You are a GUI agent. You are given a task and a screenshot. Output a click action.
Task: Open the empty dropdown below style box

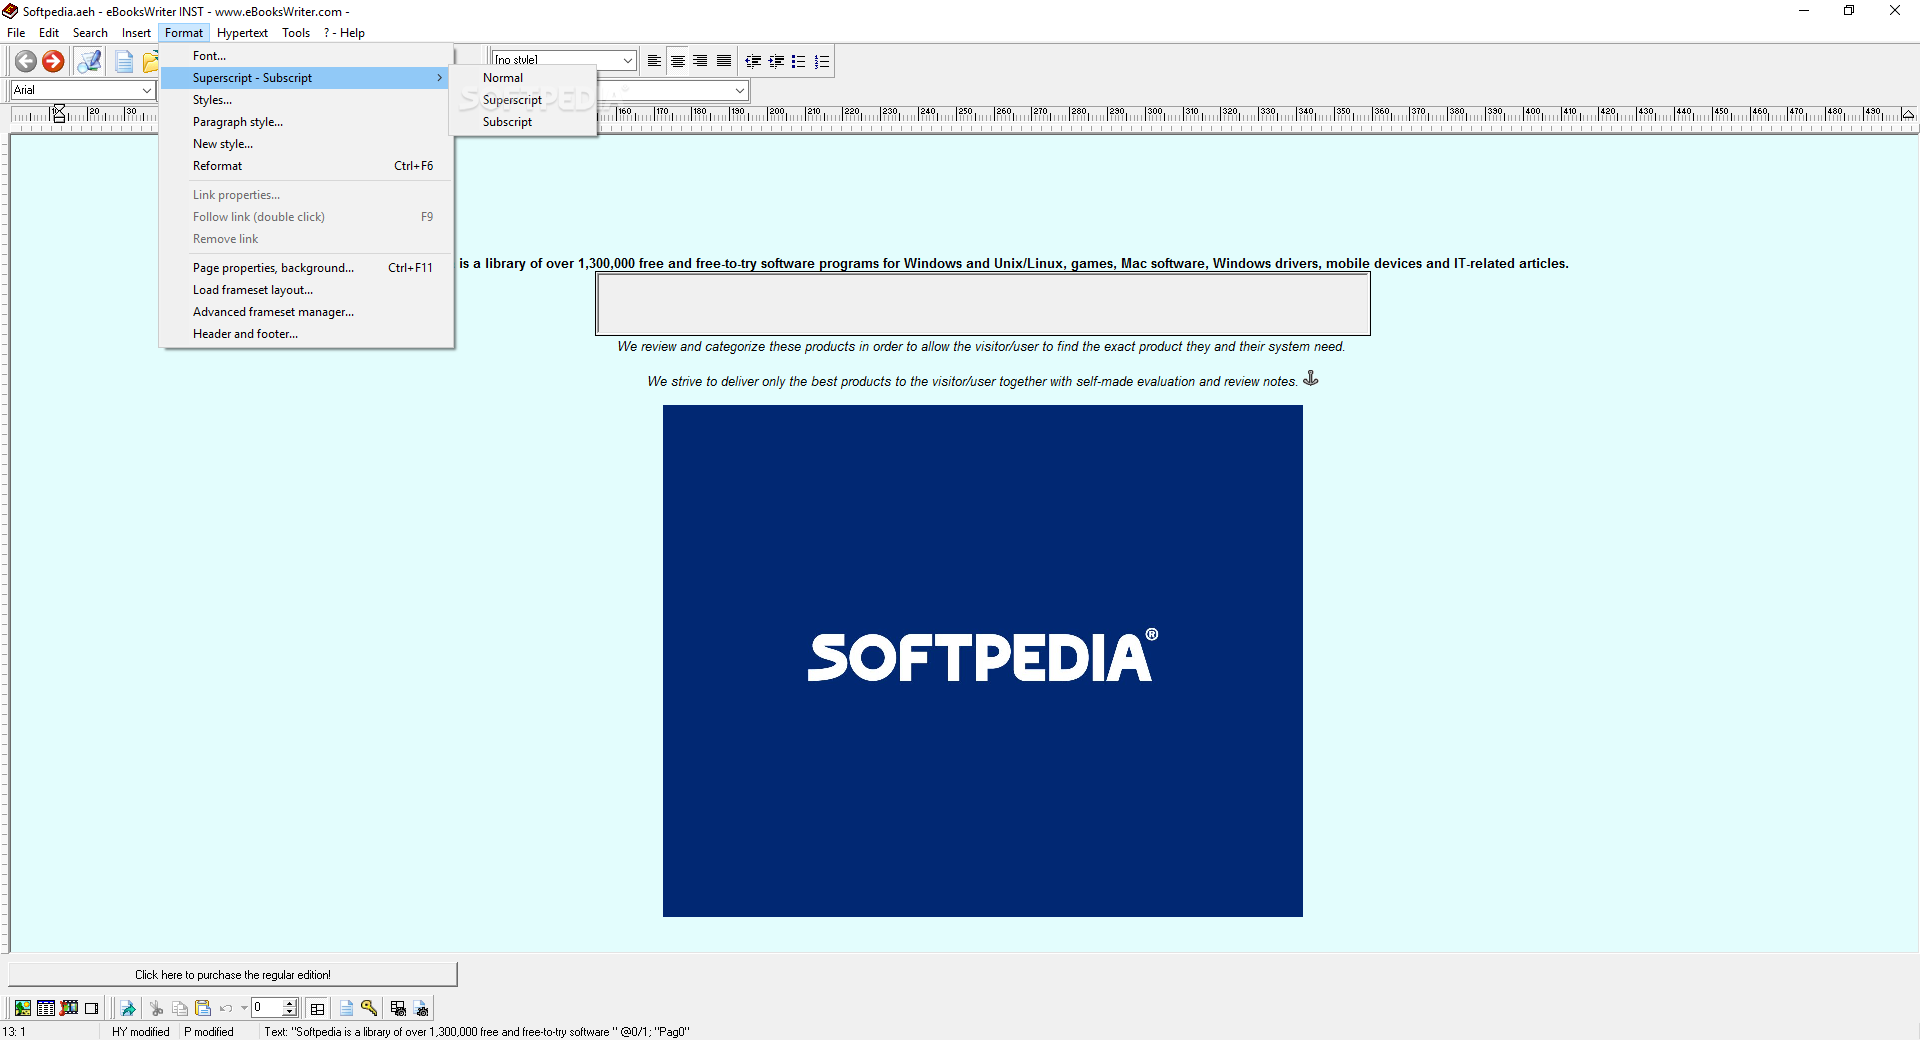pos(739,90)
